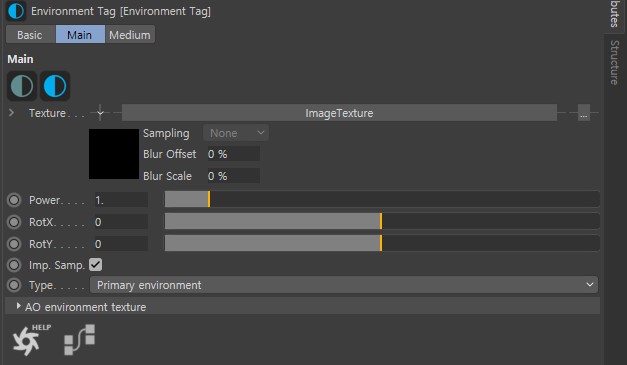Open the Structure side tab
The height and width of the screenshot is (365, 627).
pyautogui.click(x=615, y=62)
